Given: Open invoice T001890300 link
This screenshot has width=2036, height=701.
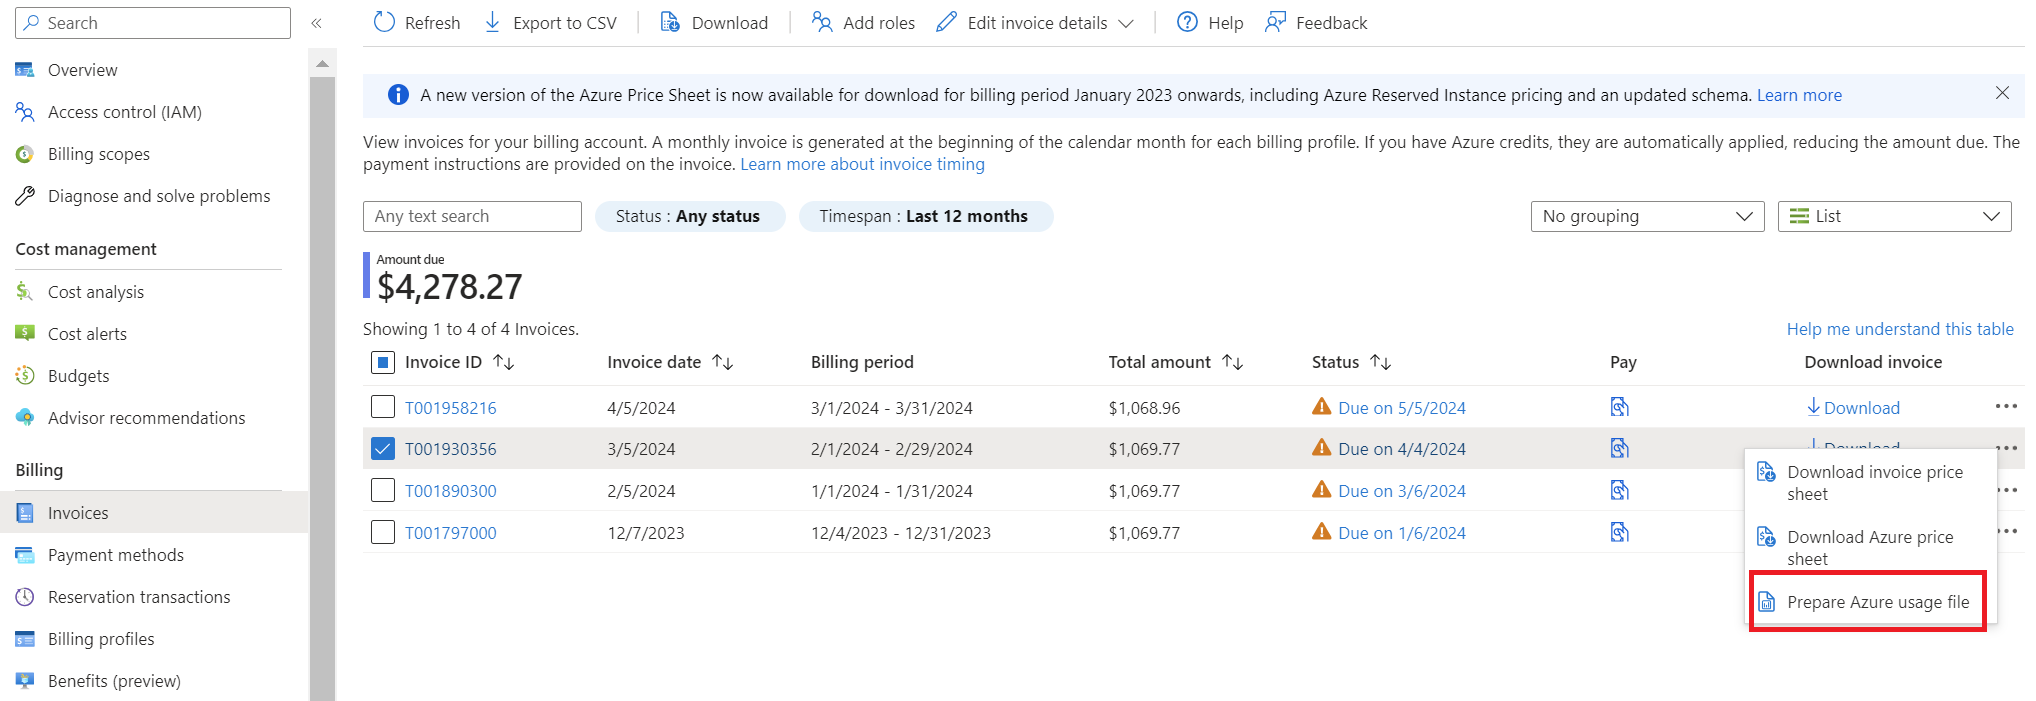Looking at the screenshot, I should (x=450, y=491).
